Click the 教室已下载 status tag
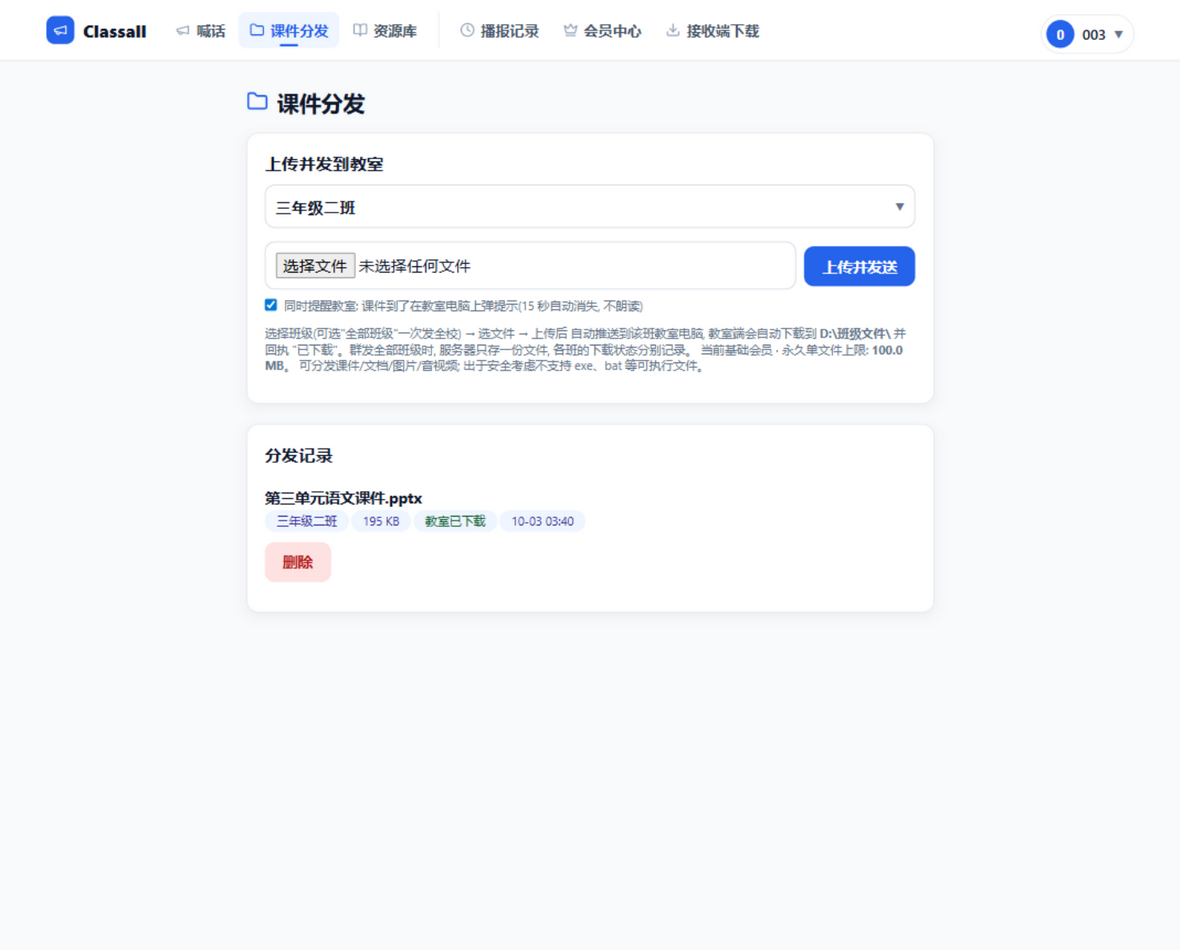The image size is (1180, 950). pos(455,522)
